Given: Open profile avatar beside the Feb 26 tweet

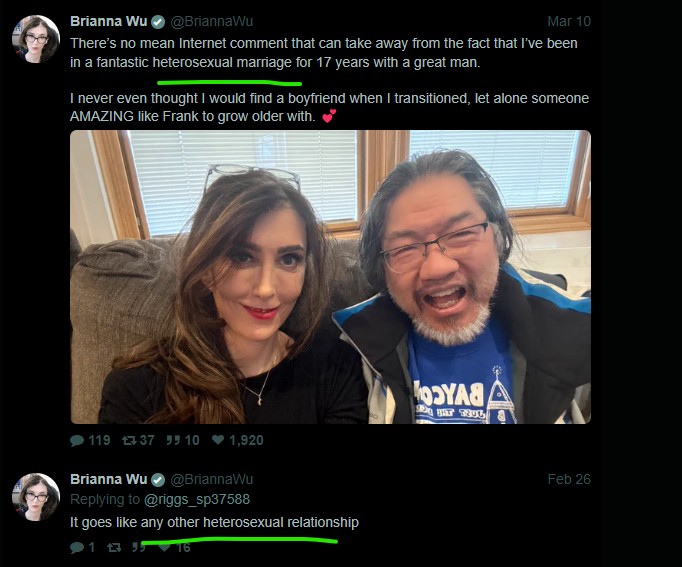Looking at the screenshot, I should (x=36, y=497).
